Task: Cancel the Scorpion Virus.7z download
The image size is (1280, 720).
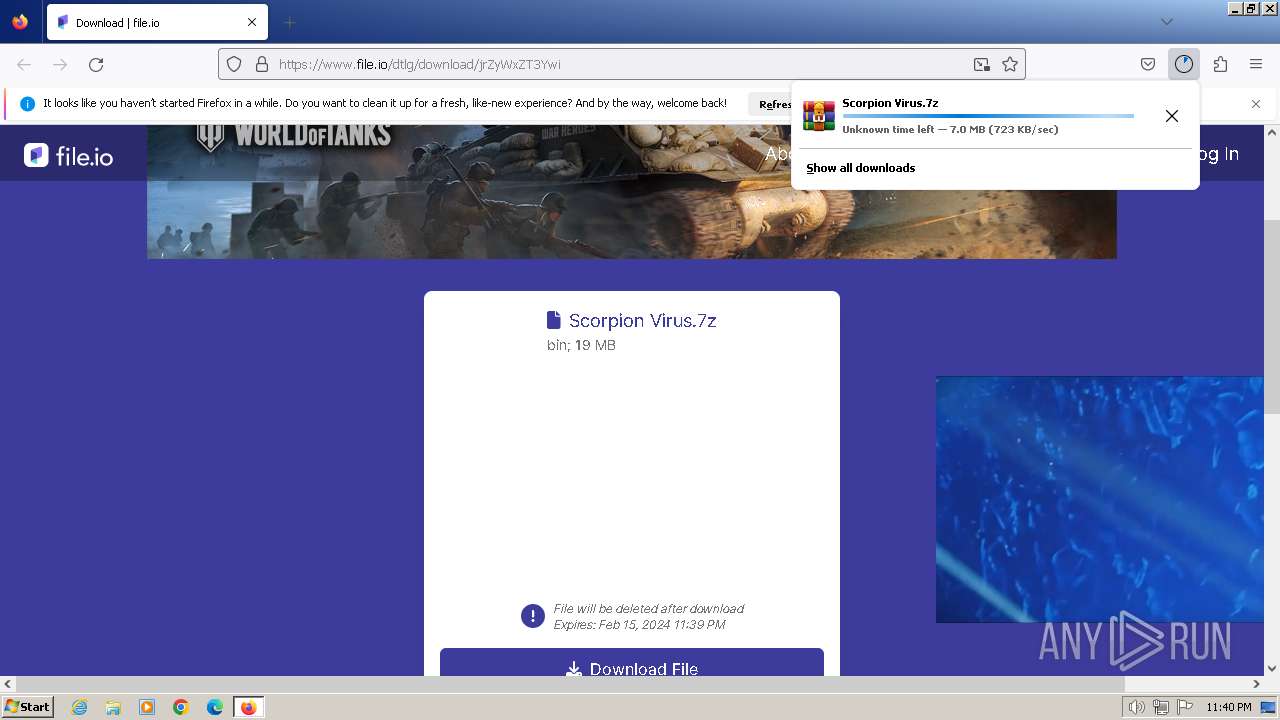Action: click(x=1172, y=116)
